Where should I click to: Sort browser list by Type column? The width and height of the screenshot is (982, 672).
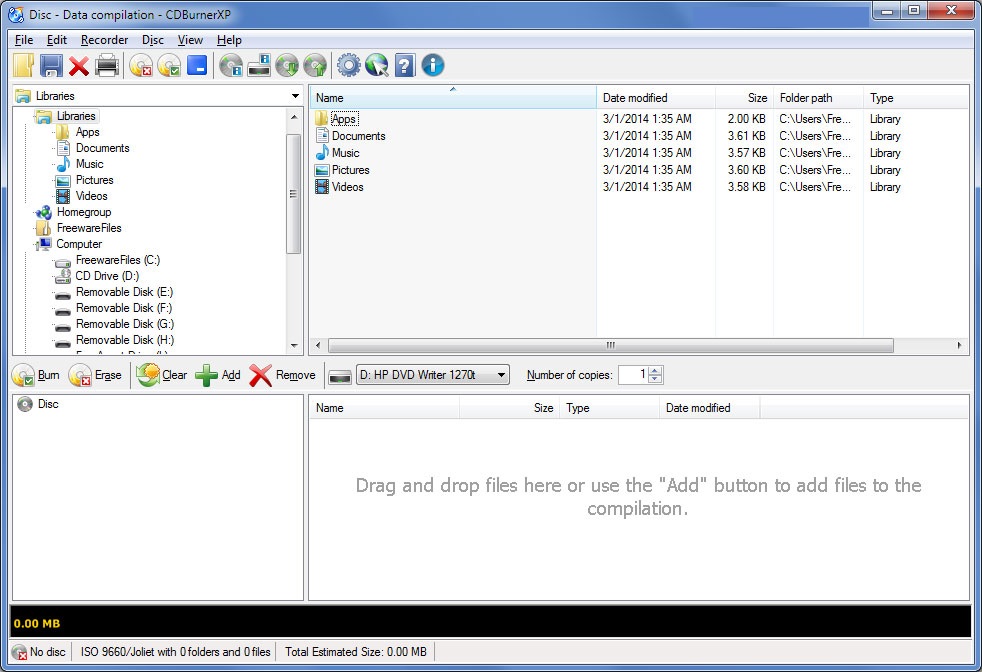click(916, 98)
